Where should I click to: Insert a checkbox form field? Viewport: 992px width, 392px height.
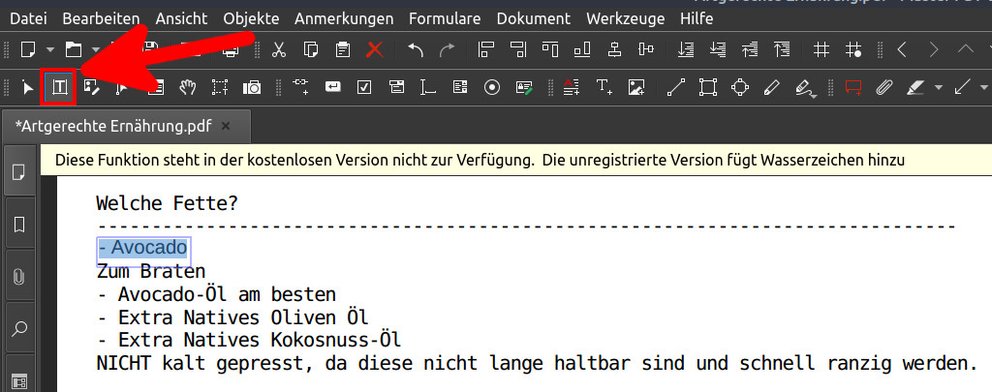(x=364, y=88)
